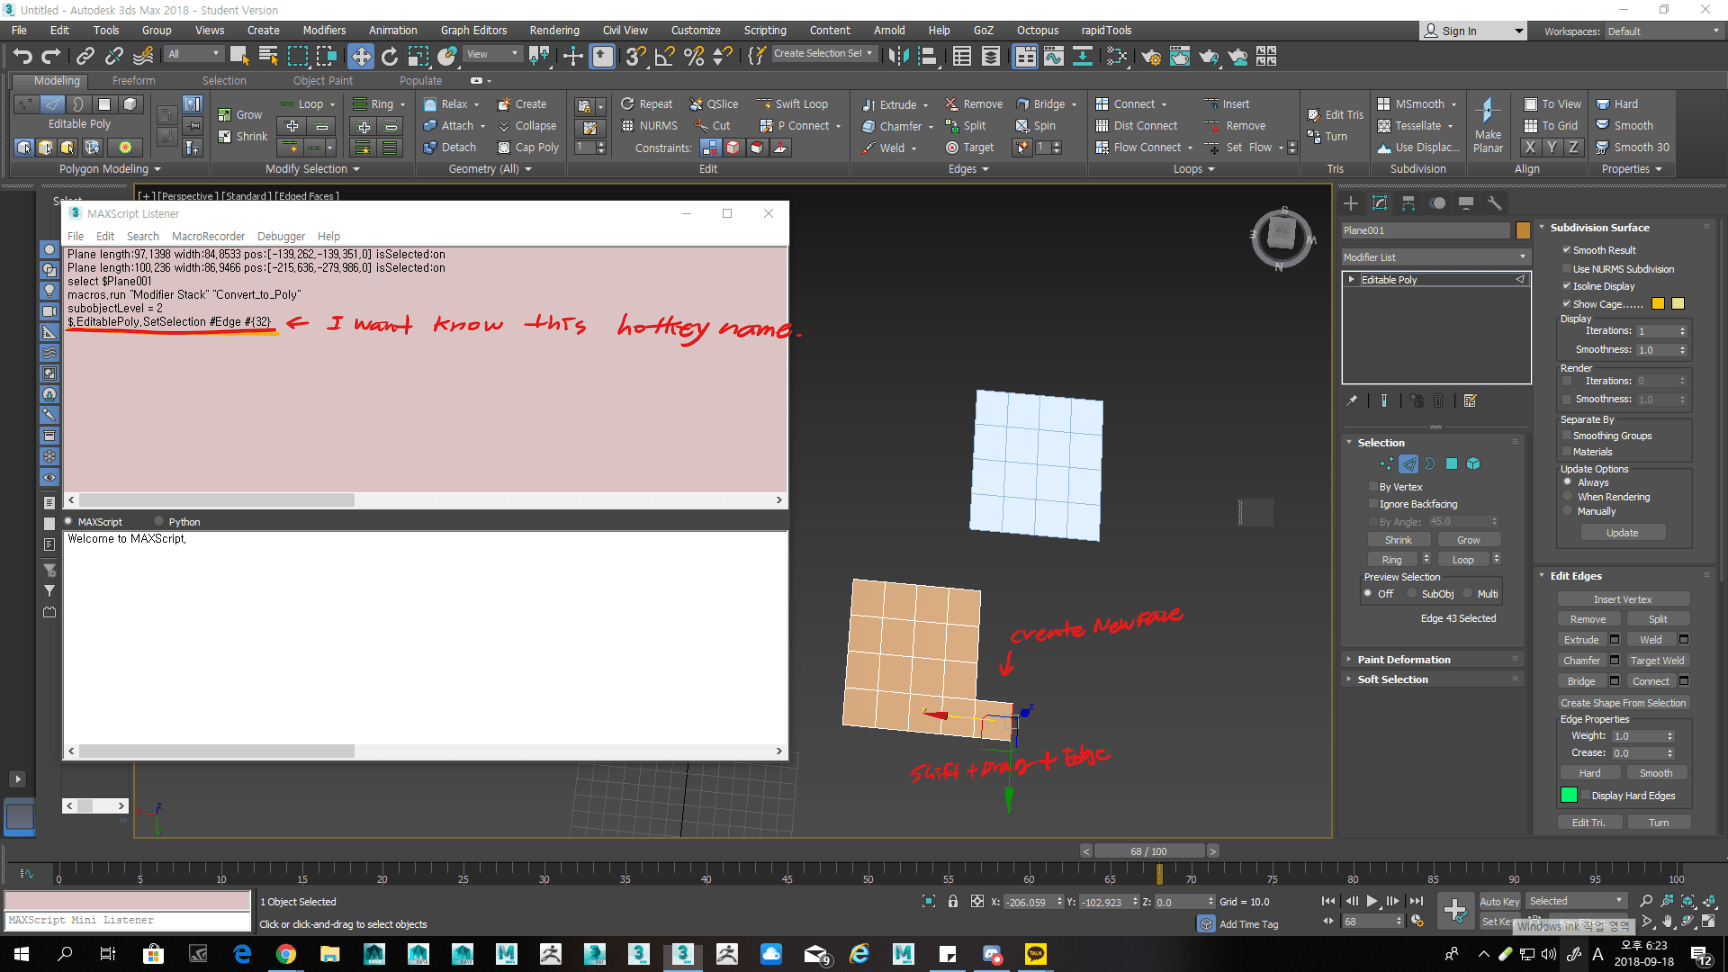Open the Plane001 object color swatch
Image resolution: width=1728 pixels, height=972 pixels.
coord(1523,231)
